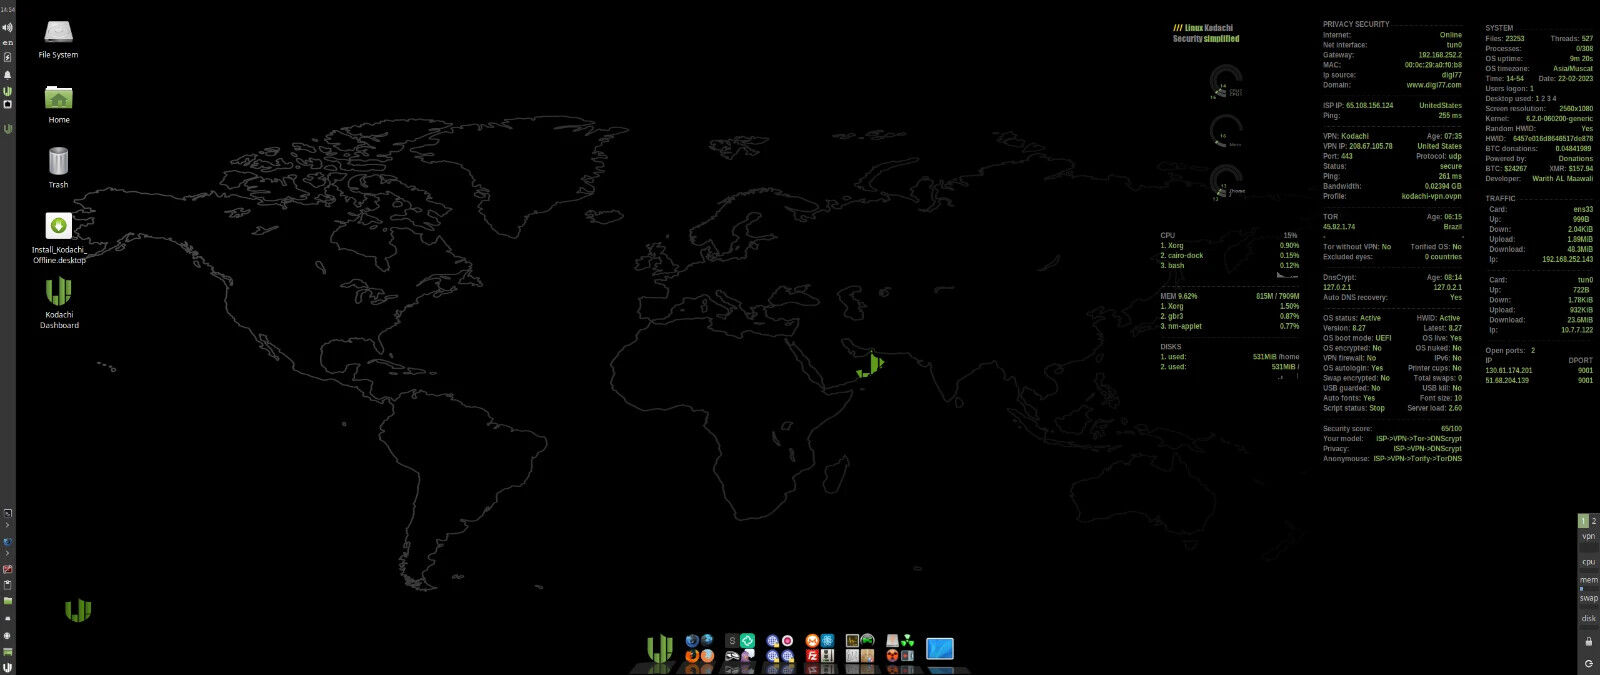Click the open port IP '51.68.204.139'
Image resolution: width=1600 pixels, height=675 pixels.
pyautogui.click(x=1507, y=380)
